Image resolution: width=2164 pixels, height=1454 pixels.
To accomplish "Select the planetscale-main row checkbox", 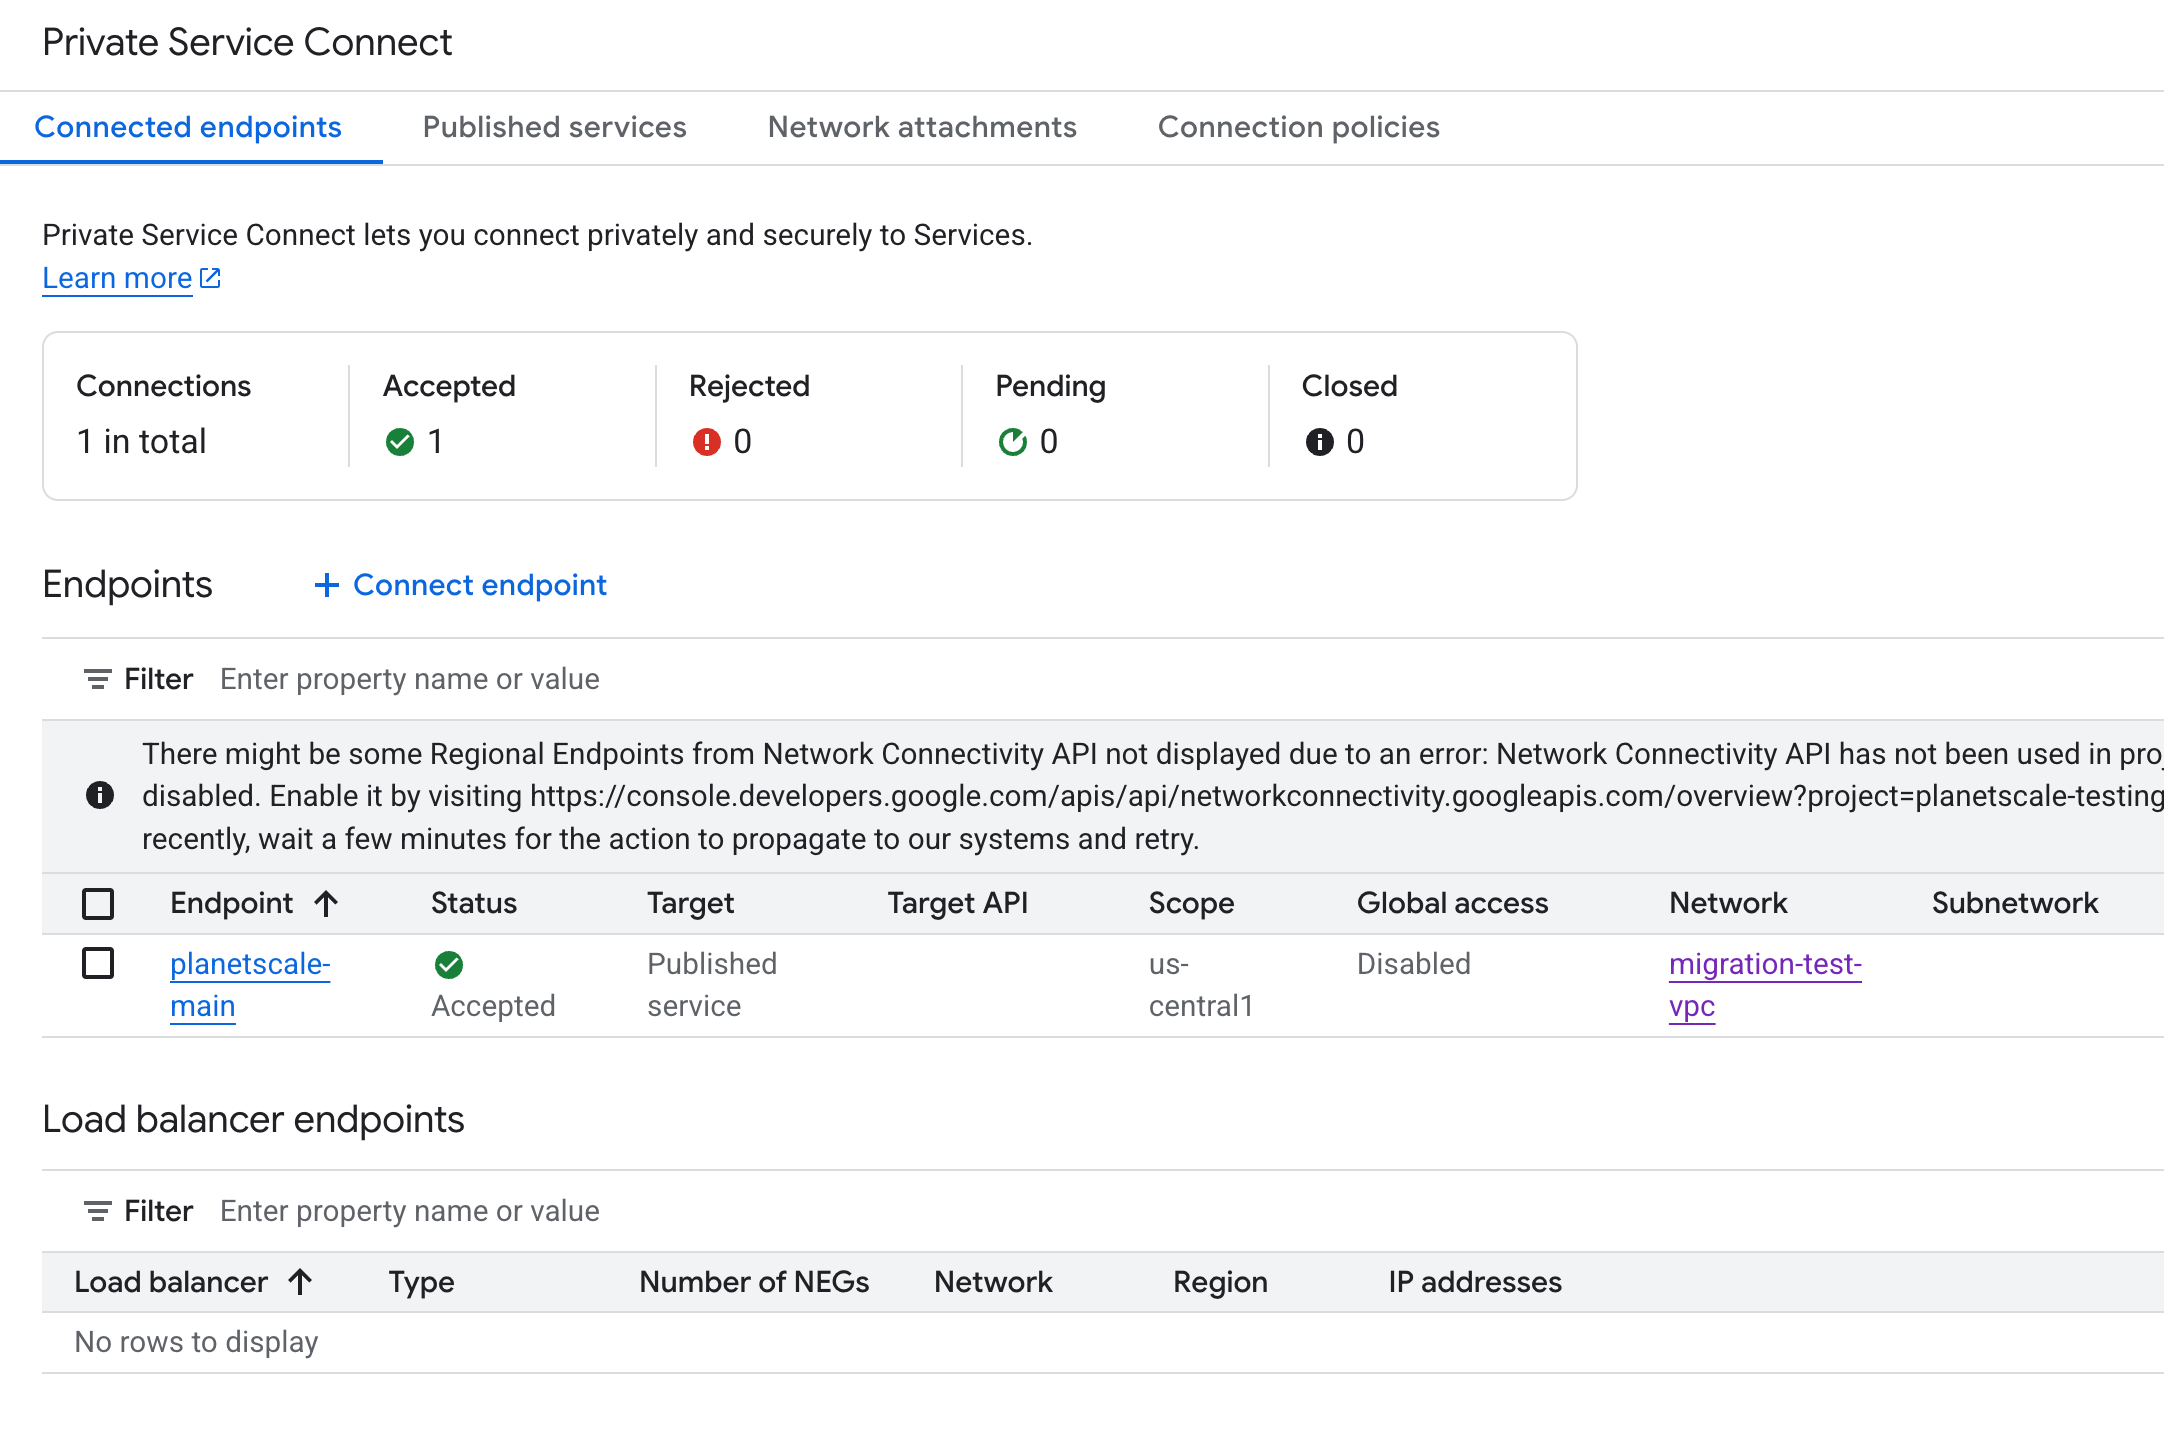I will point(97,964).
